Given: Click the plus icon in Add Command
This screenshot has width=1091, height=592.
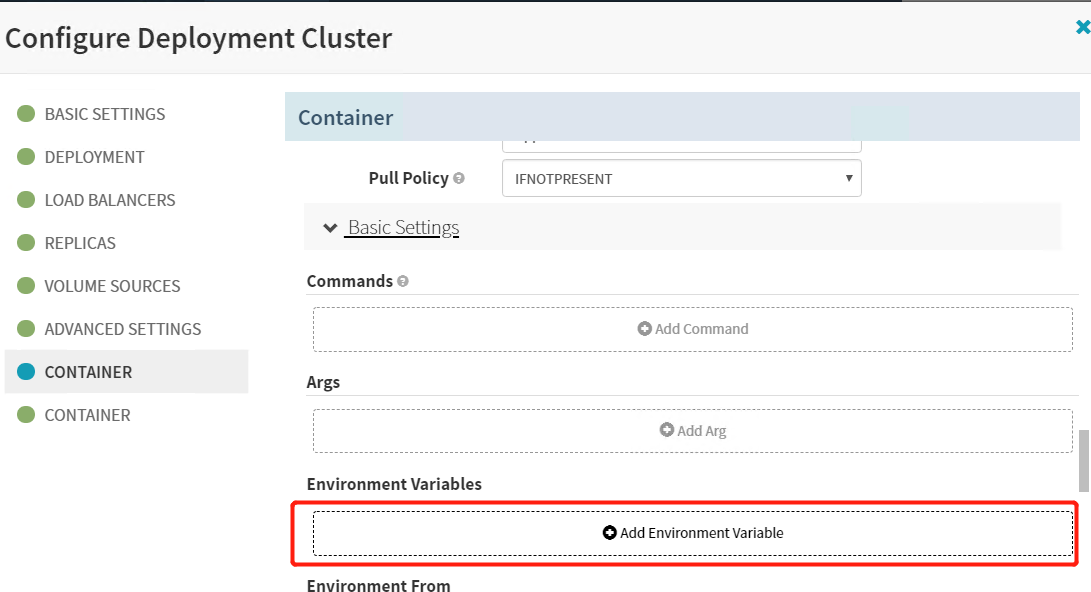Looking at the screenshot, I should click(645, 329).
